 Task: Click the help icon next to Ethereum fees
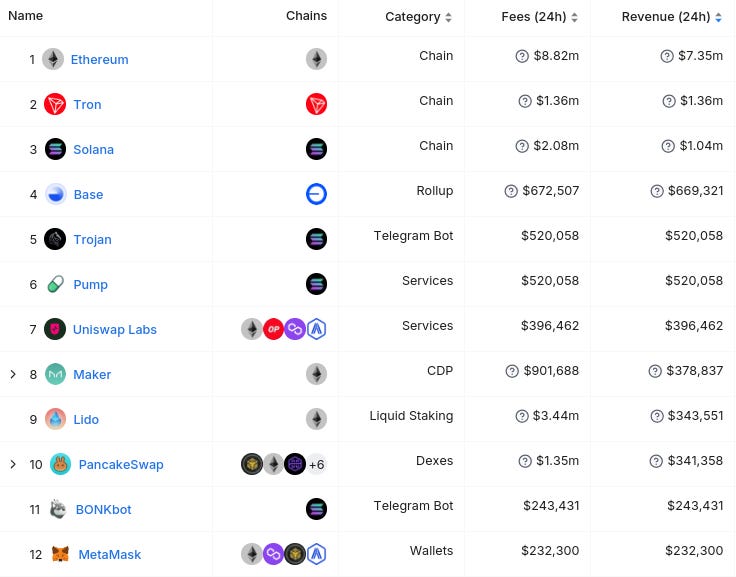(522, 56)
